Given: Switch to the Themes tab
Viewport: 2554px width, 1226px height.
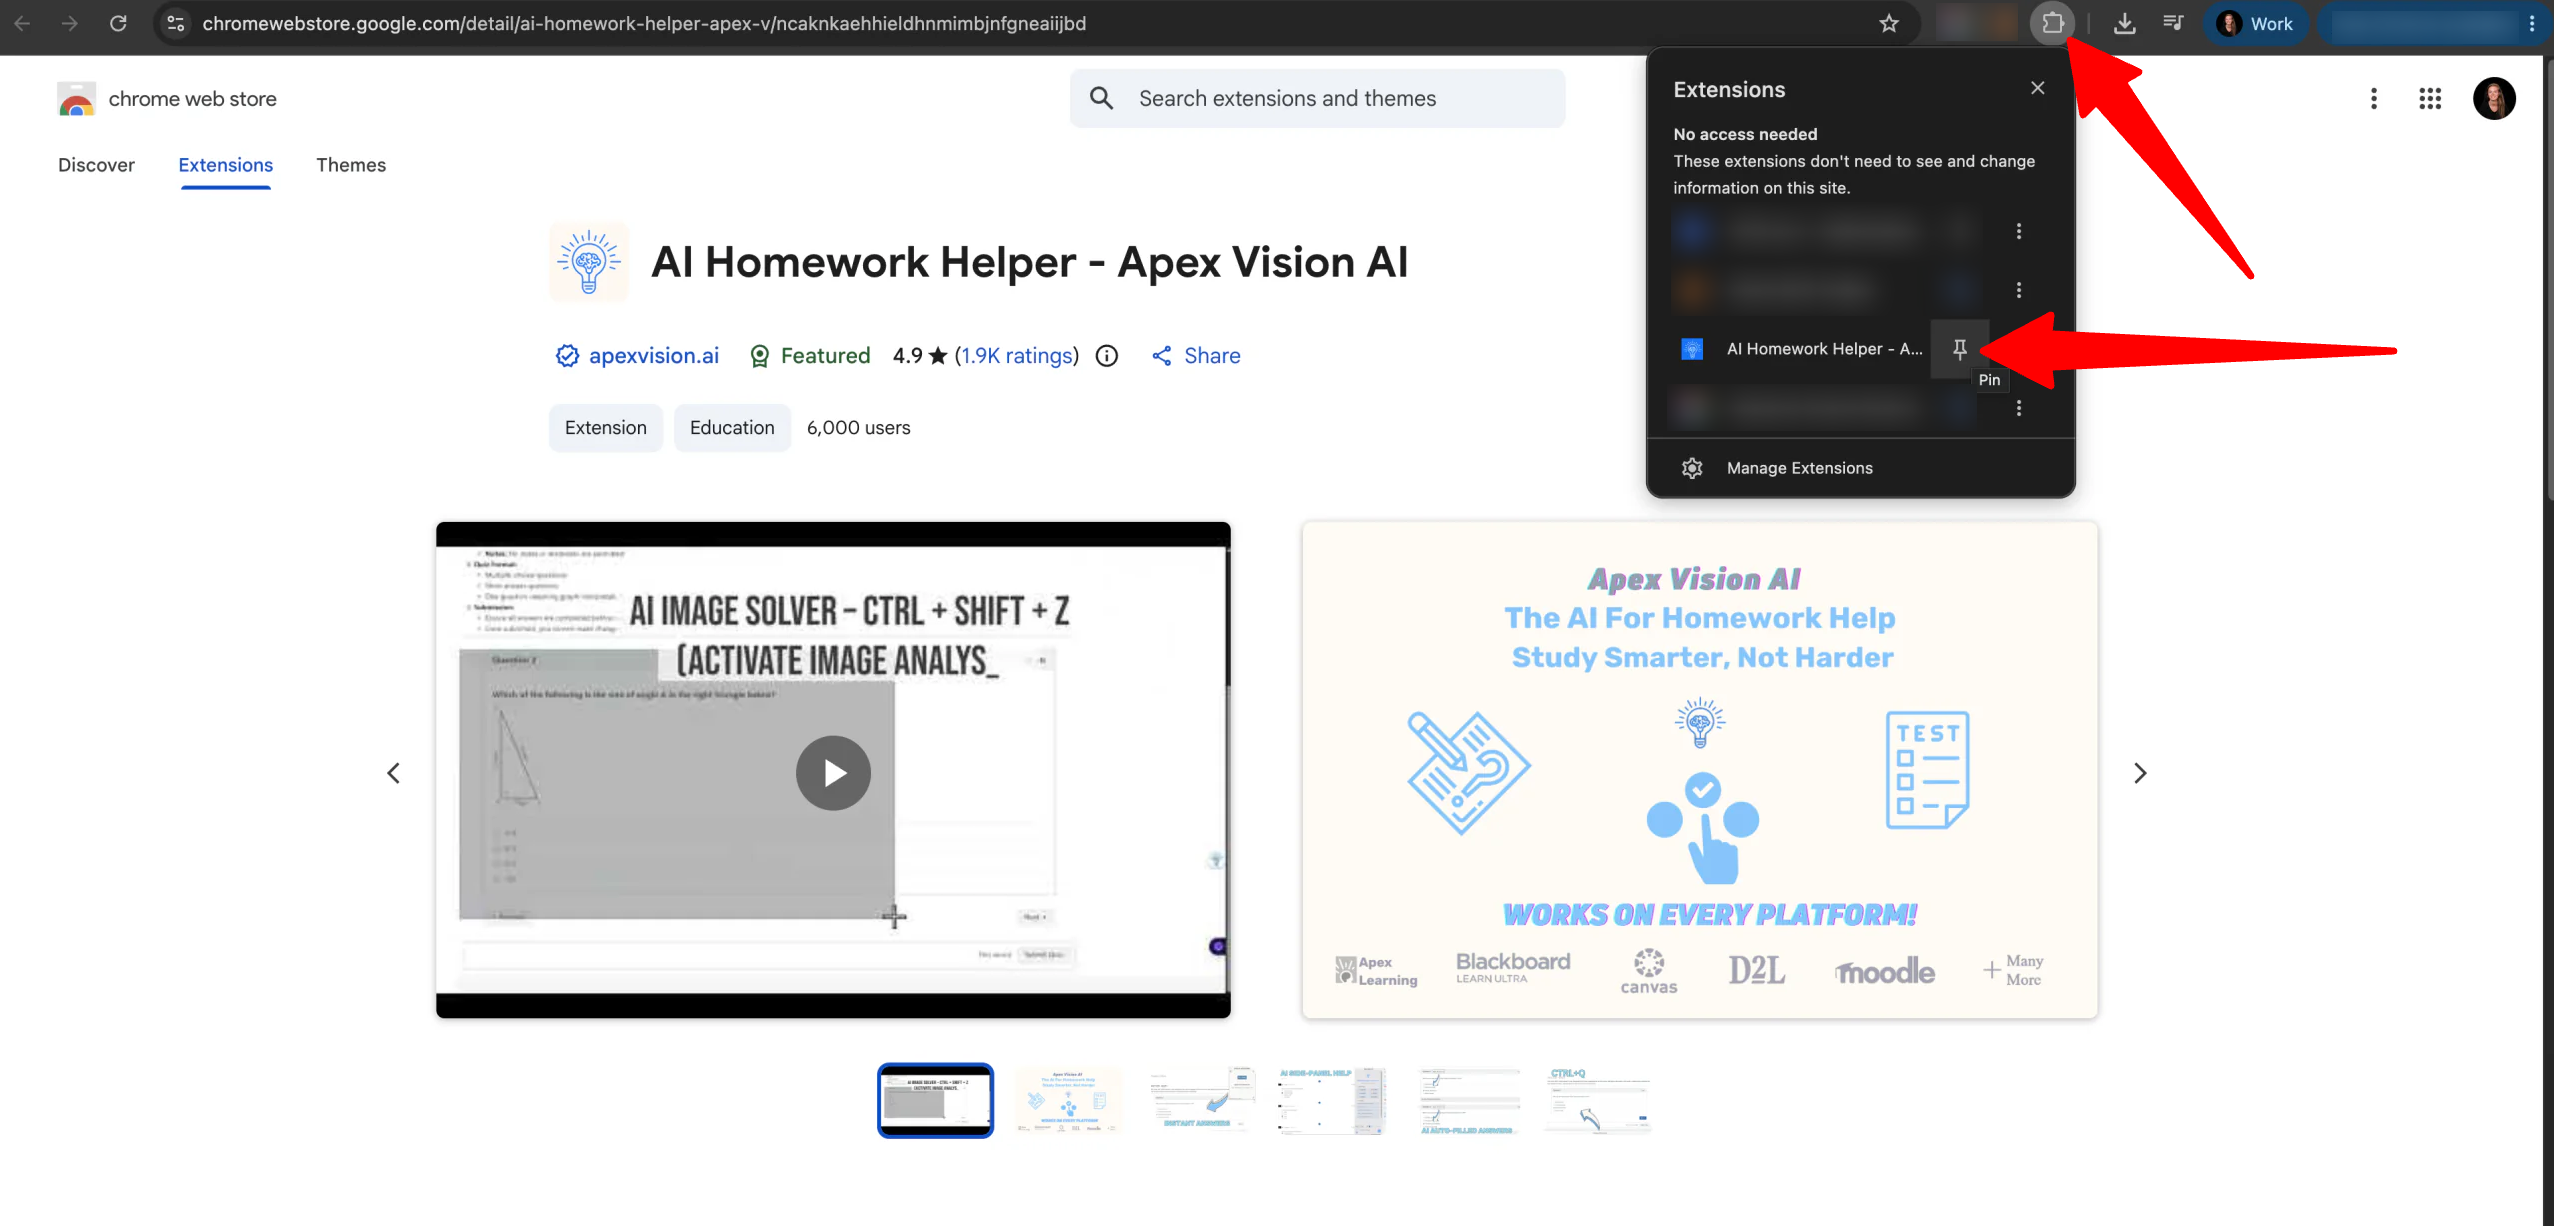Looking at the screenshot, I should [350, 165].
